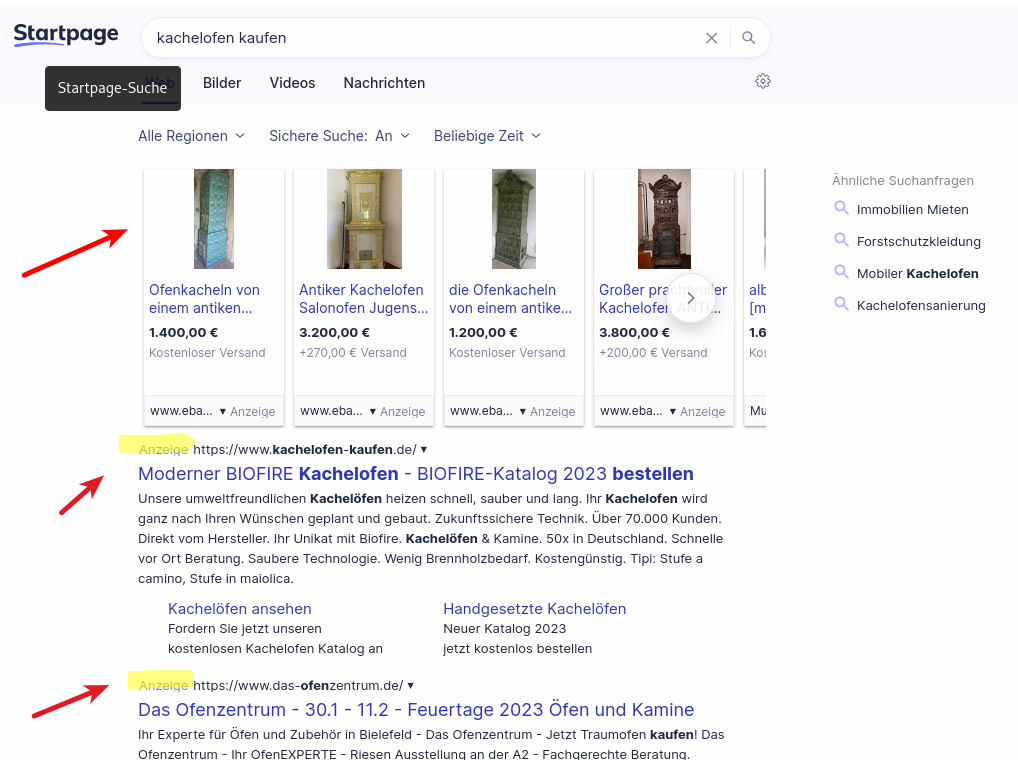The width and height of the screenshot is (1018, 760).
Task: Search for Kachelofensanierung suggestion
Action: coord(921,305)
